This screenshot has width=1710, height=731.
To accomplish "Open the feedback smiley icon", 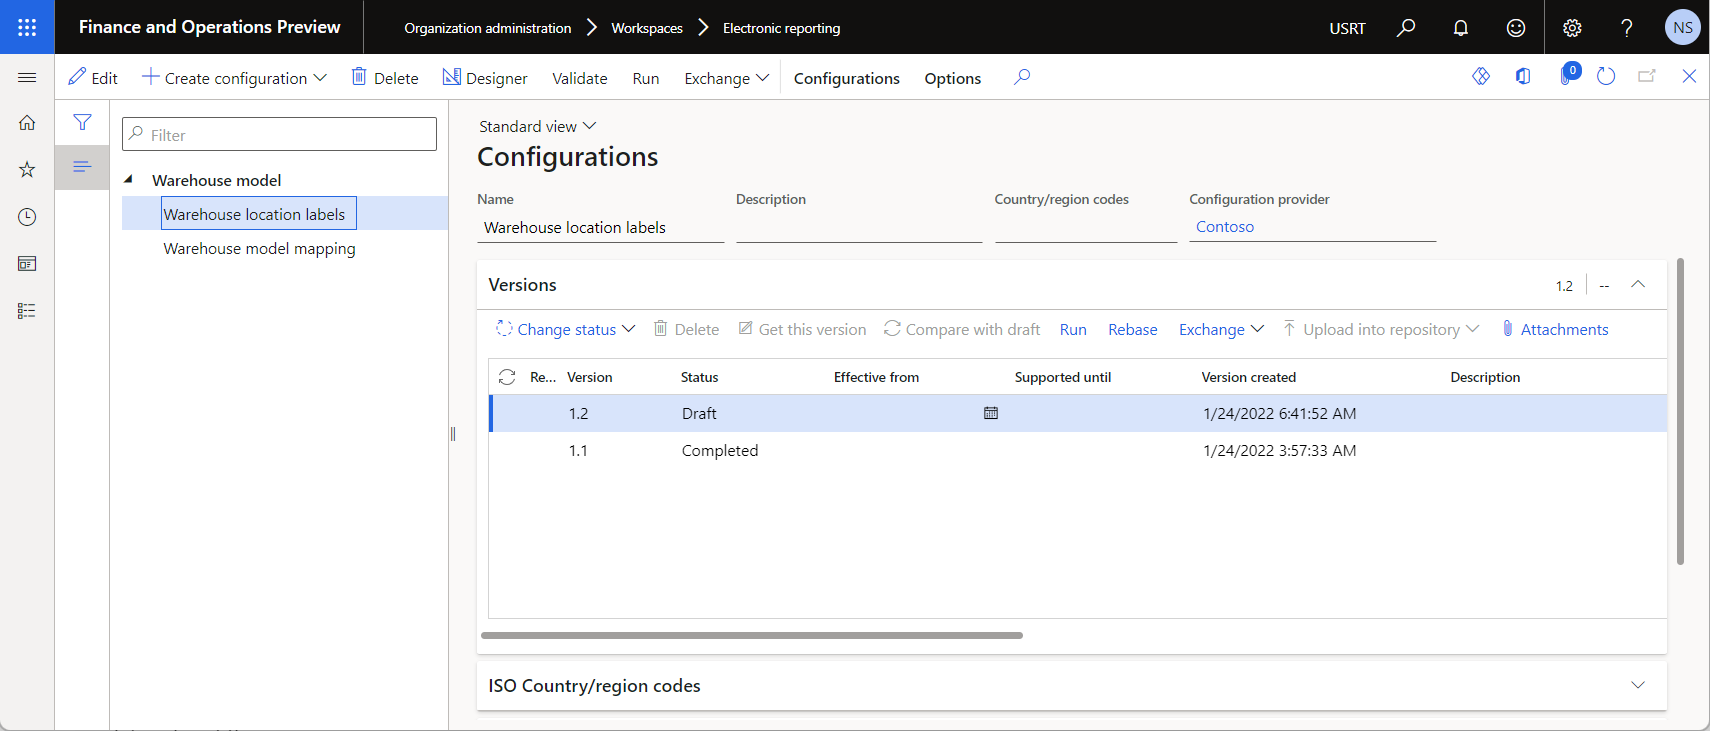I will point(1516,27).
